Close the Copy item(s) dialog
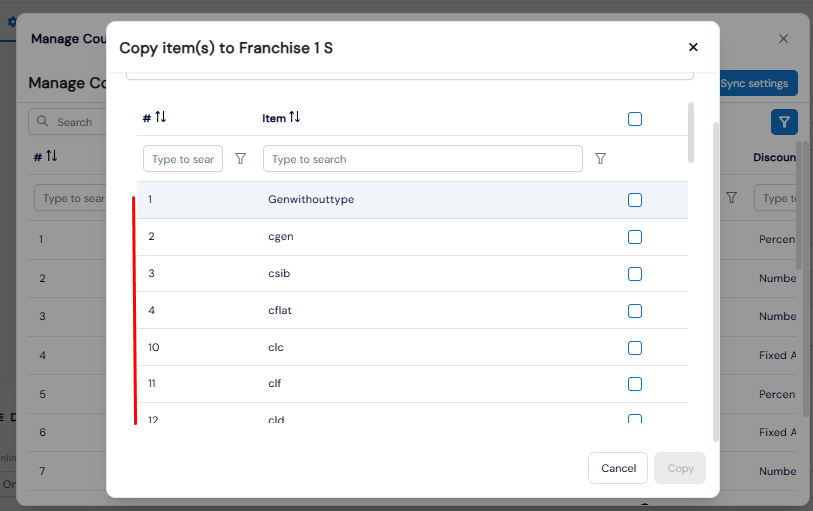Image resolution: width=813 pixels, height=511 pixels. pyautogui.click(x=693, y=47)
